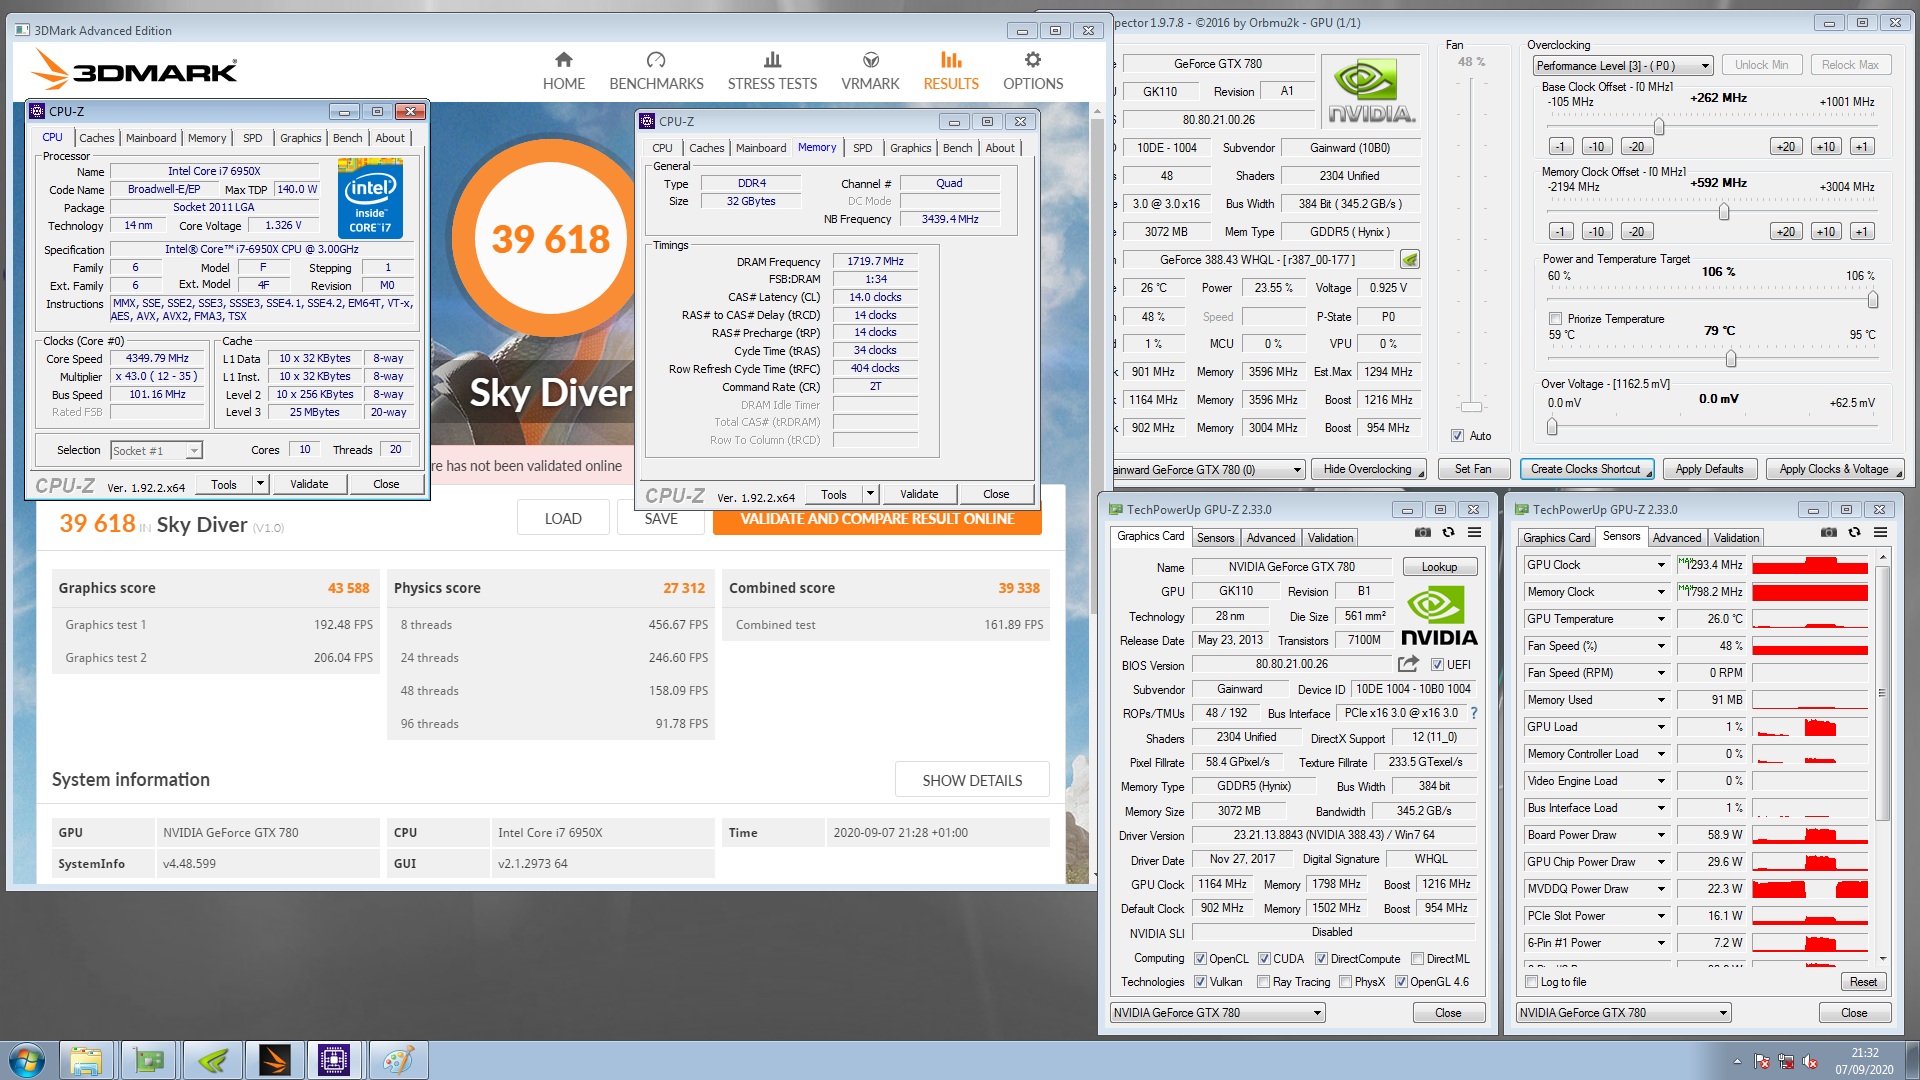Image resolution: width=1920 pixels, height=1080 pixels.
Task: Open GPU selector in left GPU-Z window
Action: click(1217, 1013)
